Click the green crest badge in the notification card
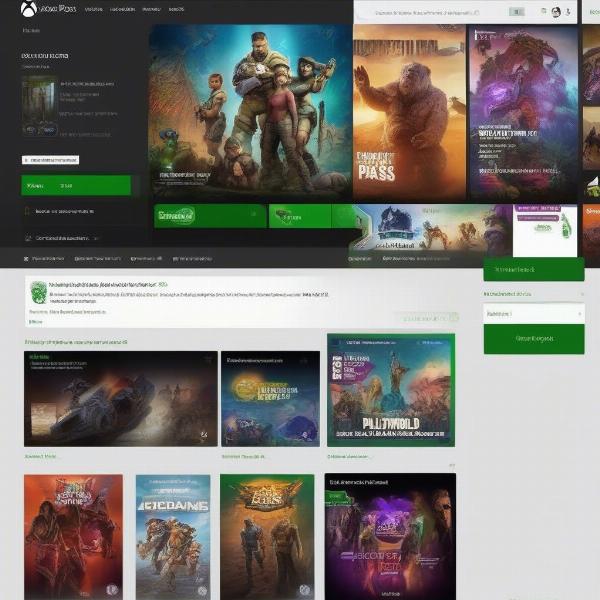Image resolution: width=600 pixels, height=600 pixels. pyautogui.click(x=38, y=292)
